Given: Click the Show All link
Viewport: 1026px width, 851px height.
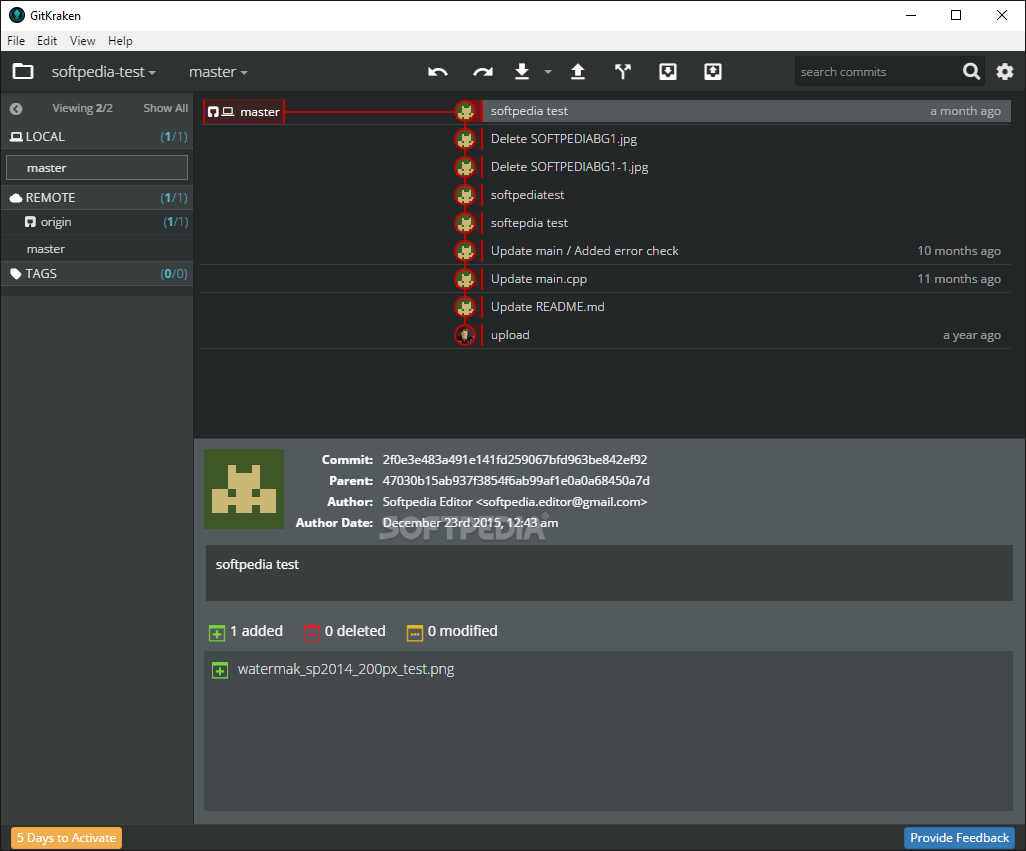Looking at the screenshot, I should (x=166, y=108).
